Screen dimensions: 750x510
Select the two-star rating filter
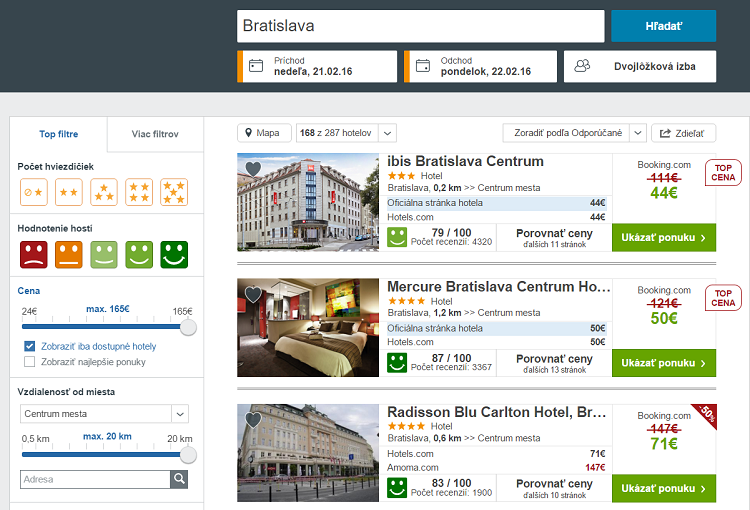tap(69, 192)
